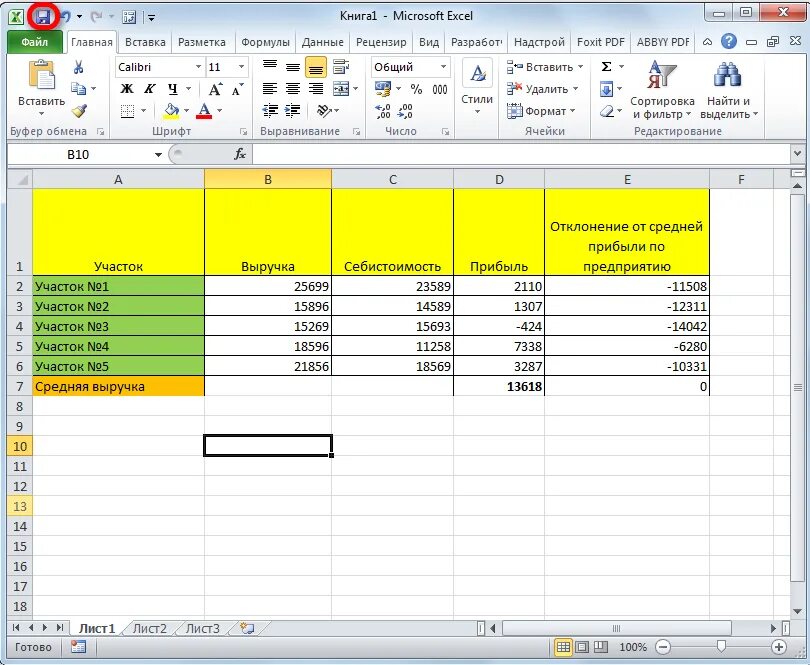Open the Шрифт dialog launcher
The image size is (810, 665).
pyautogui.click(x=243, y=132)
